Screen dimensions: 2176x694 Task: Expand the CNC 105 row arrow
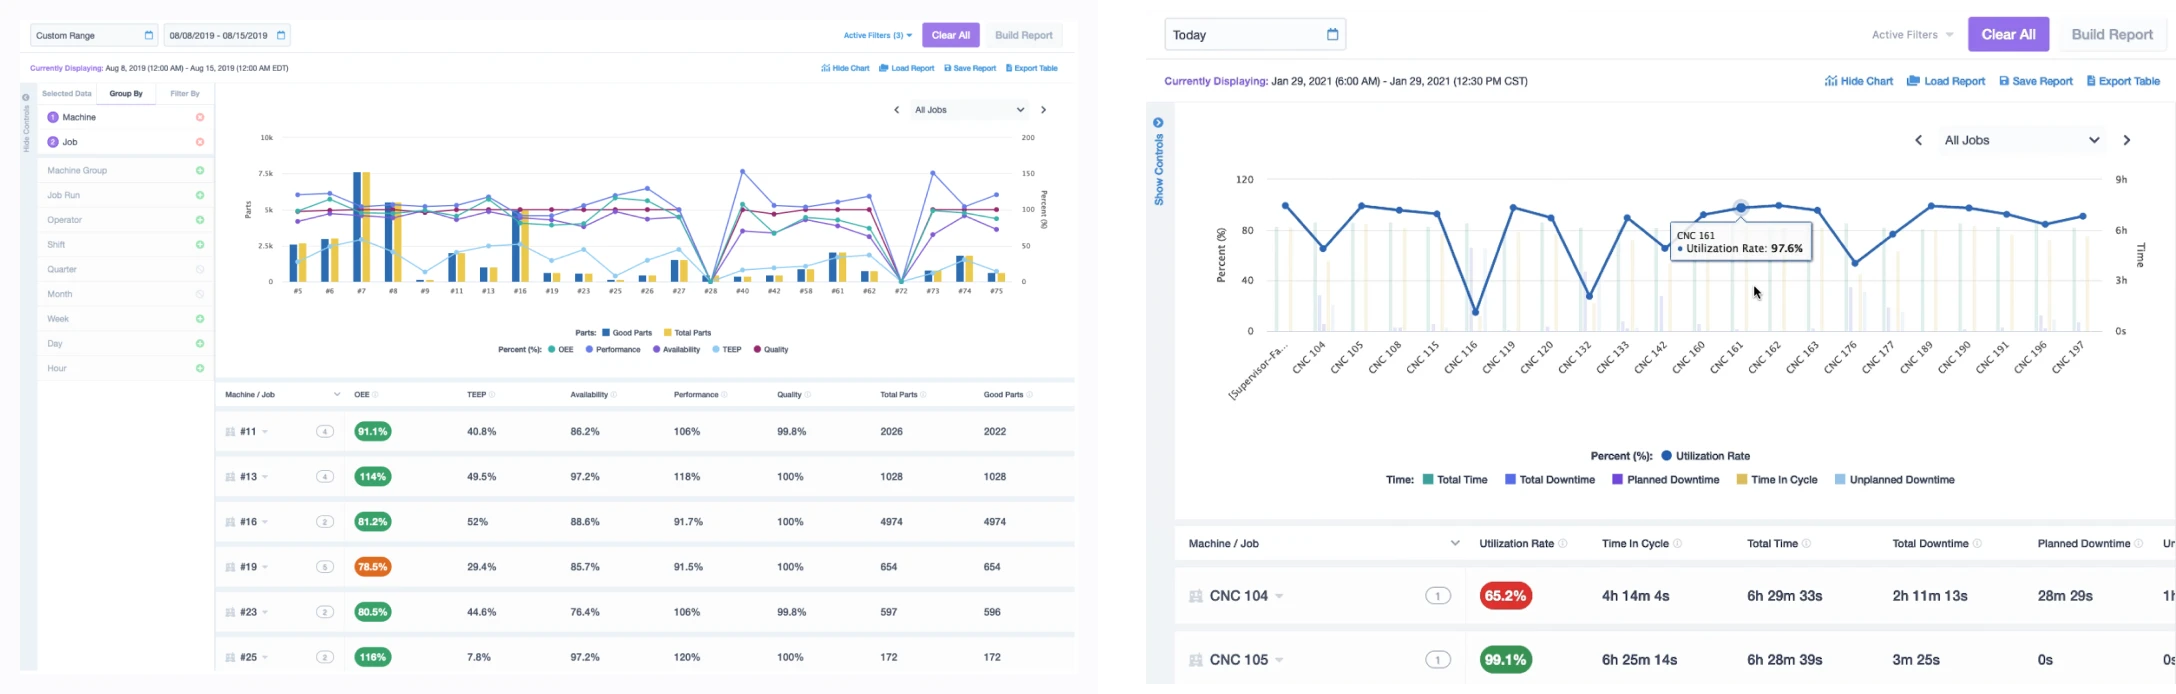(x=1279, y=660)
